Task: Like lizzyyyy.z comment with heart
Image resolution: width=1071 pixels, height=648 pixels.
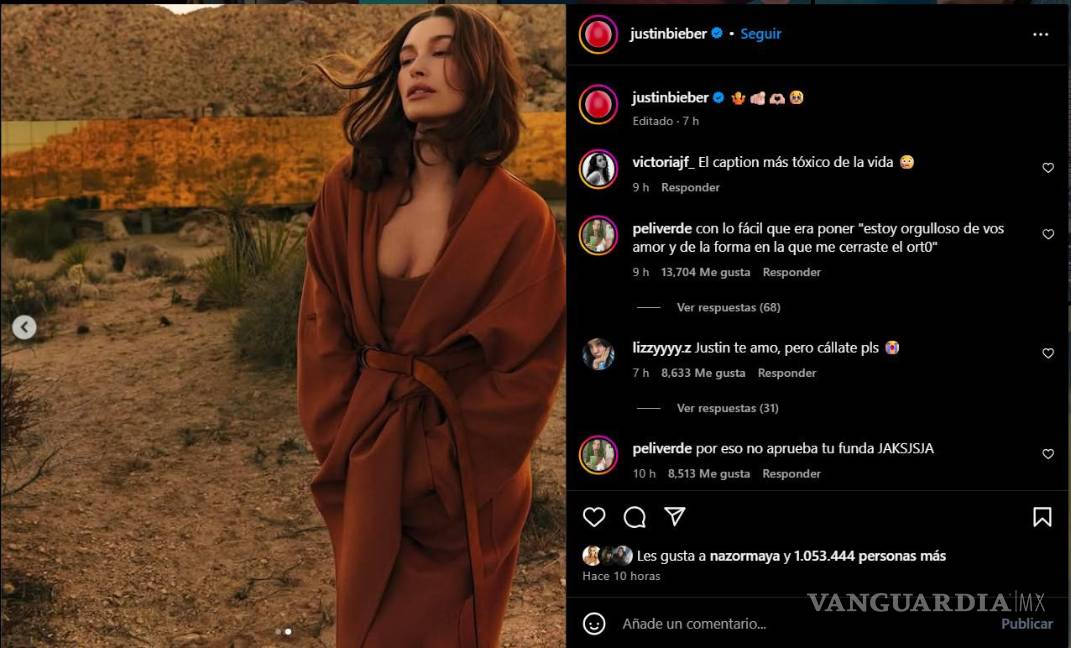Action: click(x=1048, y=353)
